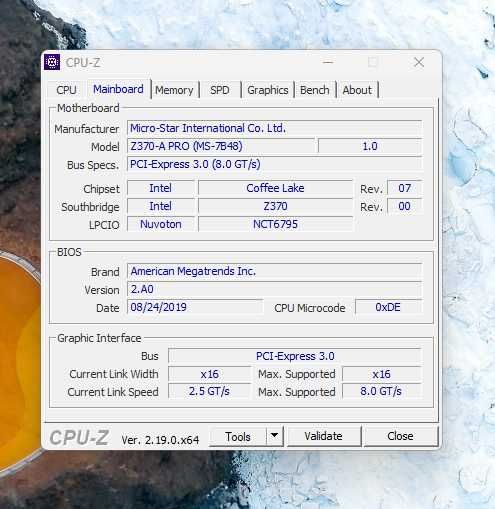The height and width of the screenshot is (509, 495).
Task: Click the Southbridge label
Action: point(90,207)
